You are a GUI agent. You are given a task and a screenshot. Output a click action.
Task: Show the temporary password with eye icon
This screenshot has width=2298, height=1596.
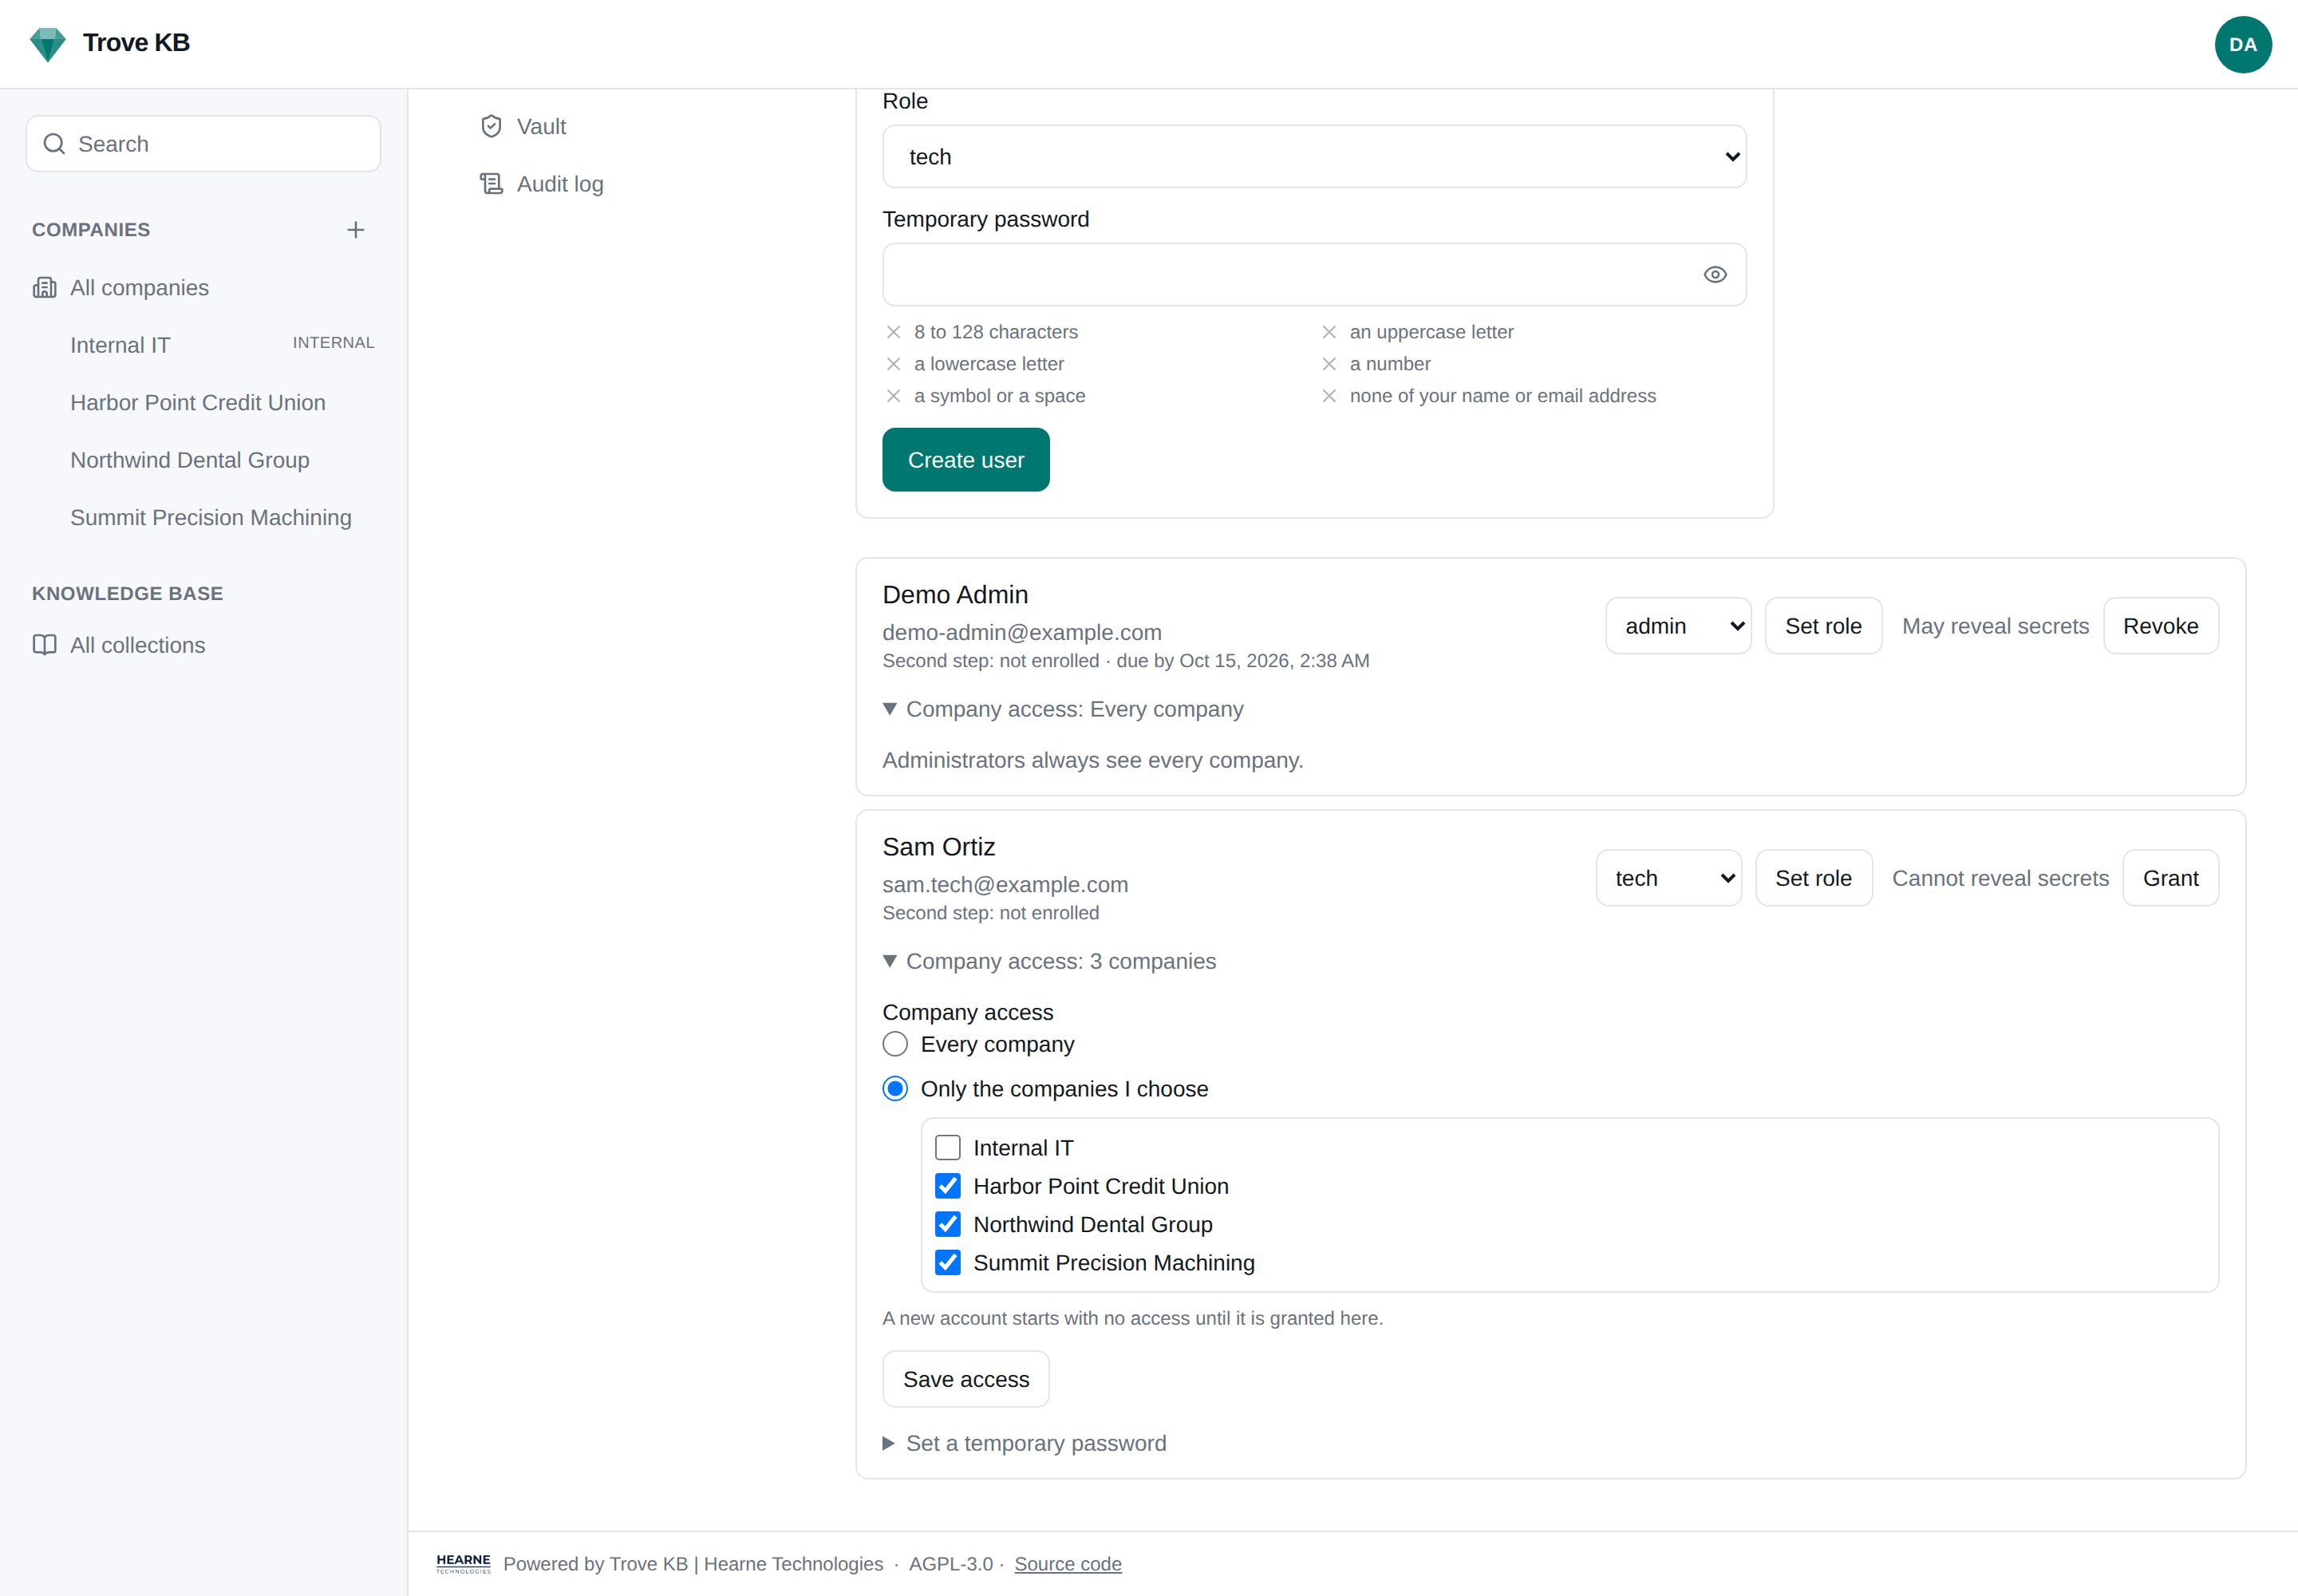pos(1714,275)
